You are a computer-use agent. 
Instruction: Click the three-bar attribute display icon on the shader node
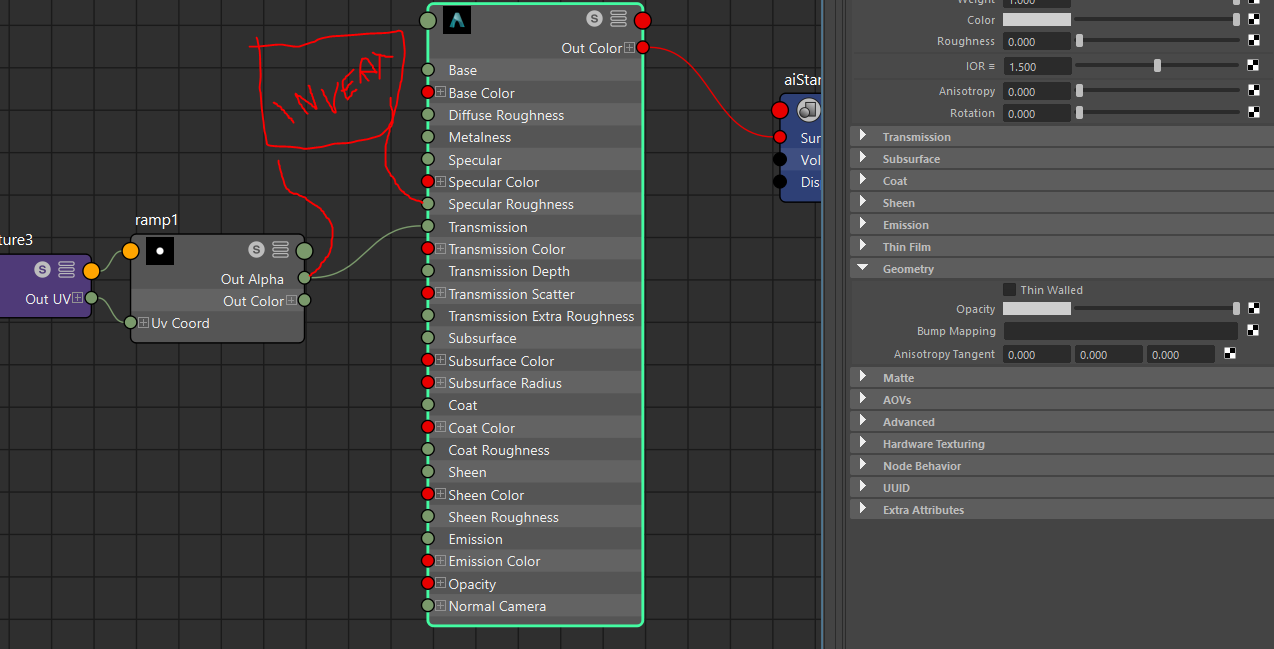[617, 18]
